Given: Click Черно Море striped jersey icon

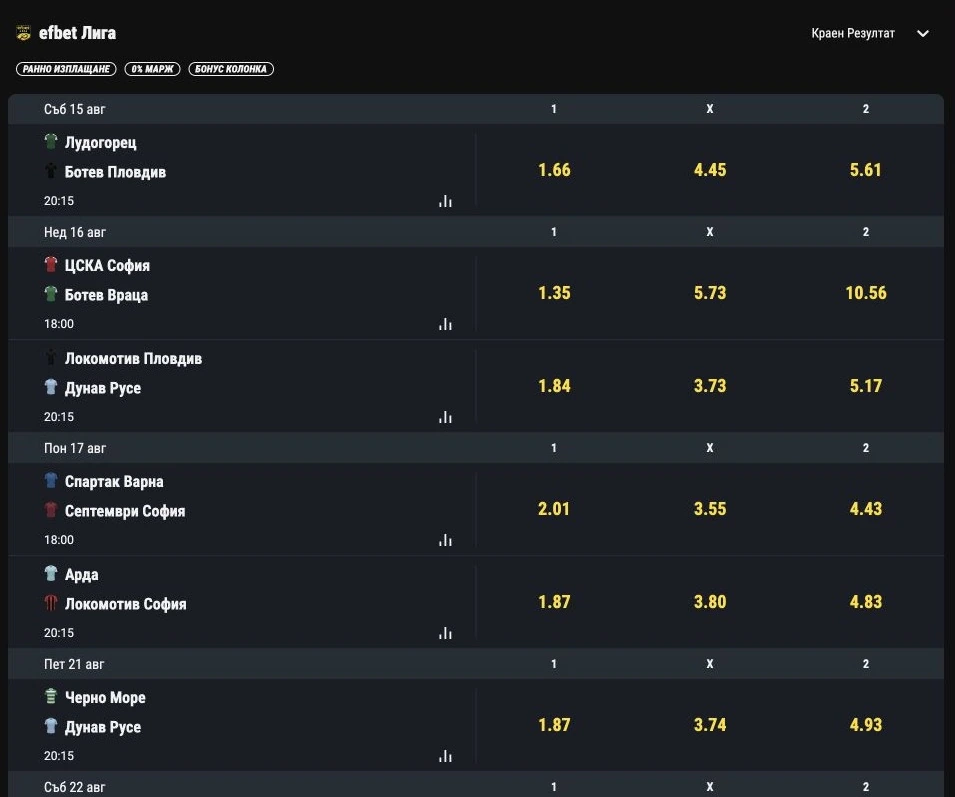Looking at the screenshot, I should pyautogui.click(x=51, y=697).
